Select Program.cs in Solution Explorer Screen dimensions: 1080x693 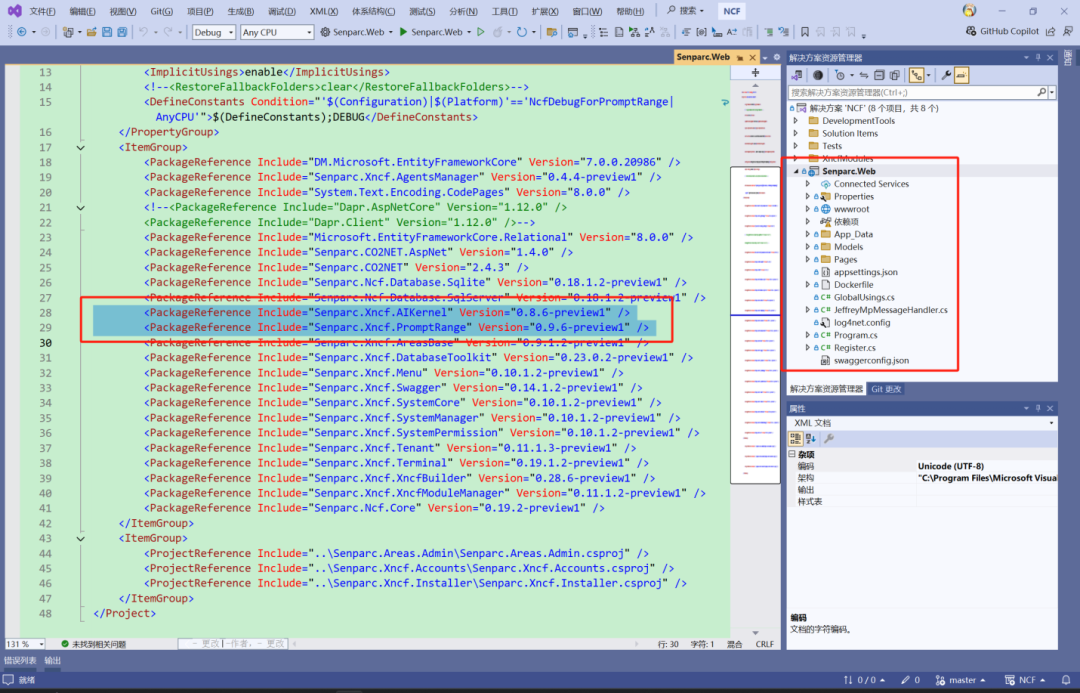coord(855,335)
